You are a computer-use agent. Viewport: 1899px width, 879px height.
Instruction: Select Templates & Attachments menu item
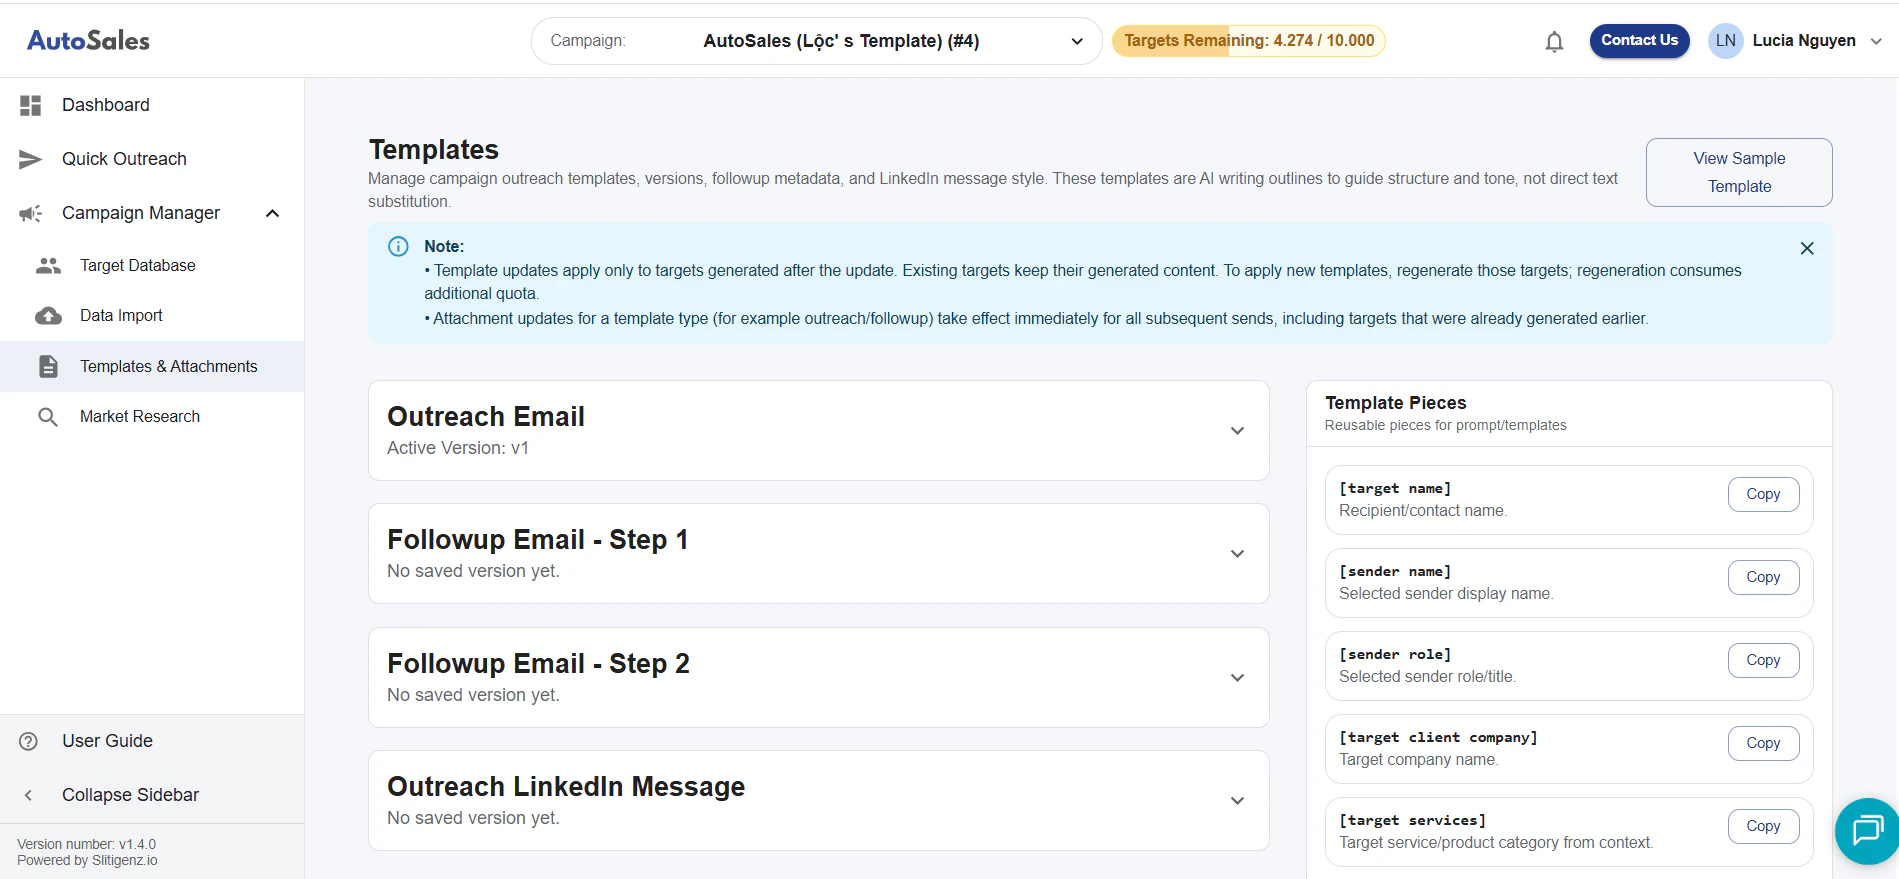point(152,366)
